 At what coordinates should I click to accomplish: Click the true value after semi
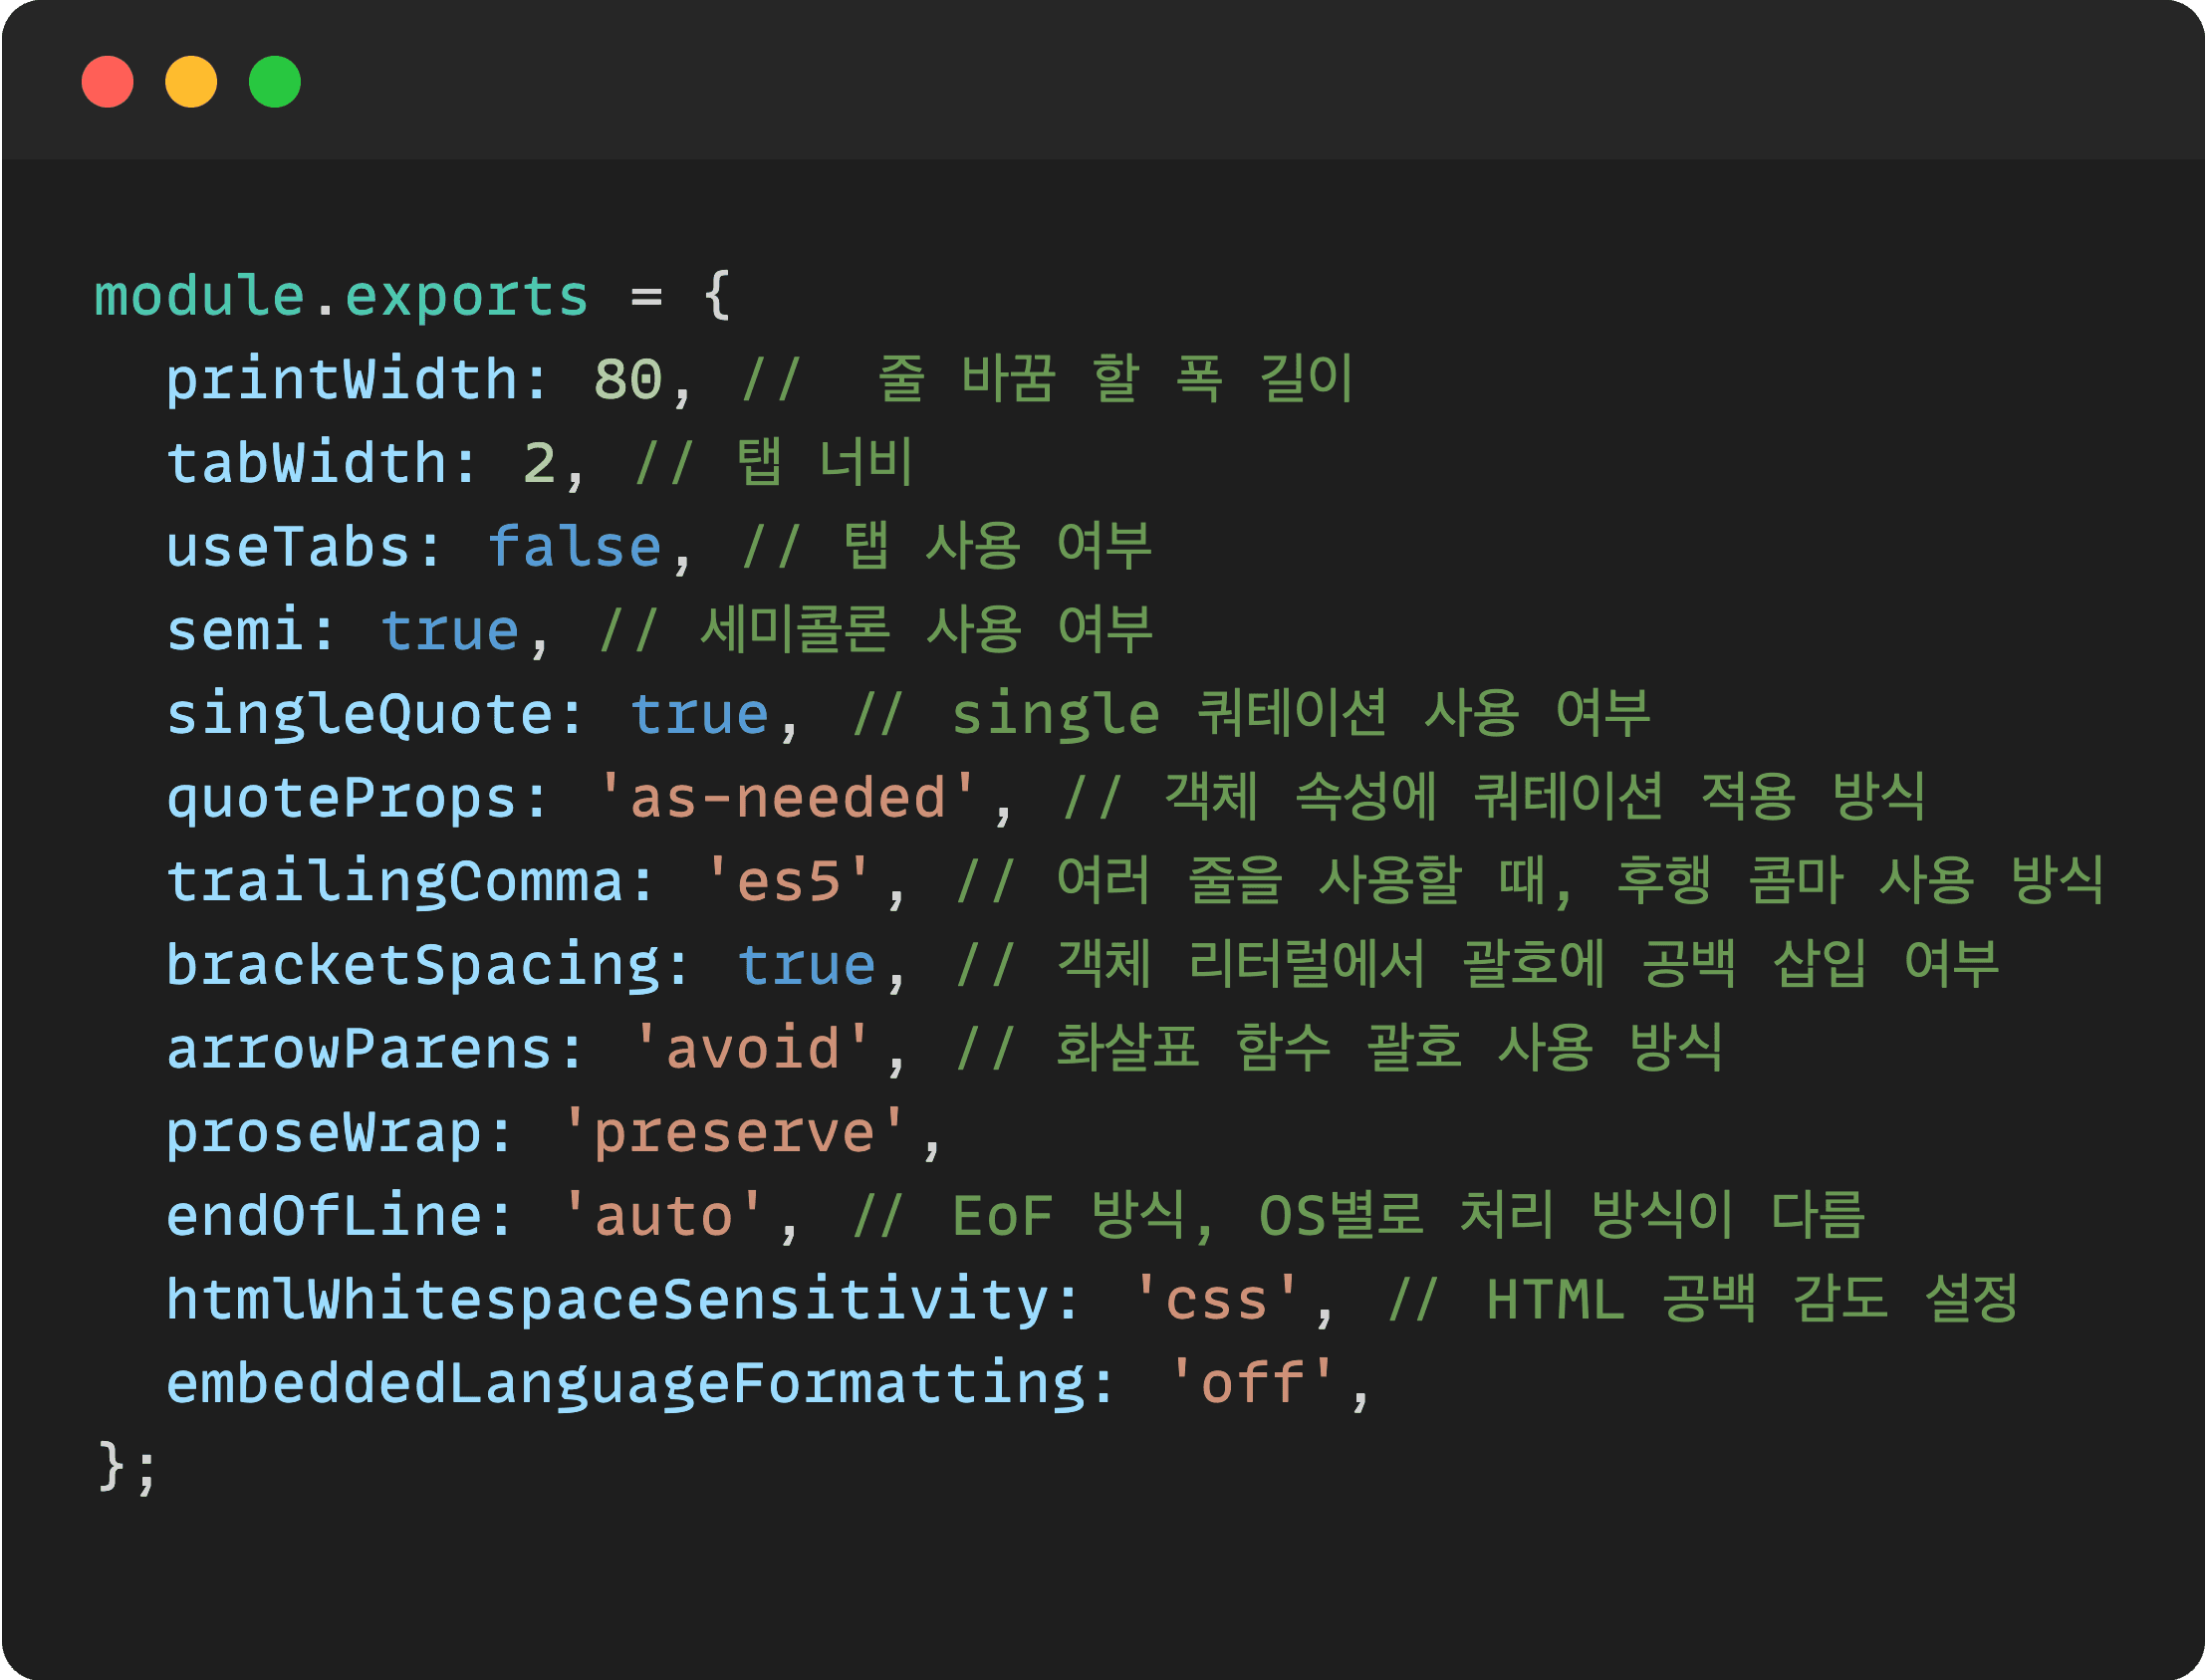click(x=450, y=631)
